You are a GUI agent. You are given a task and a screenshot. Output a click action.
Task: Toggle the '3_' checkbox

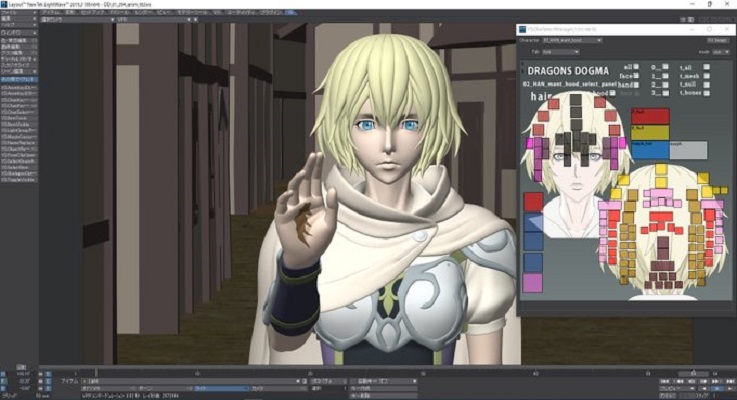click(665, 93)
